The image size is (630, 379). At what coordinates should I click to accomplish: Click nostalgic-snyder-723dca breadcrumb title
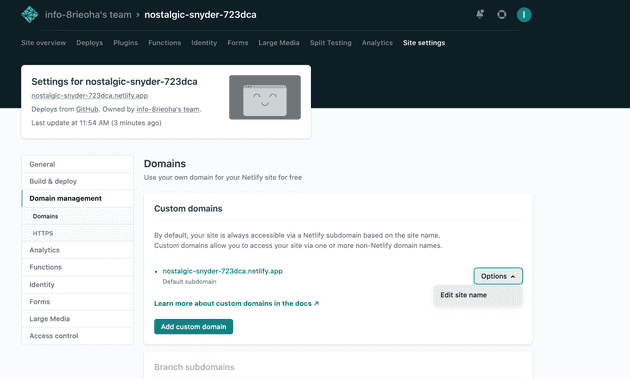tap(200, 14)
